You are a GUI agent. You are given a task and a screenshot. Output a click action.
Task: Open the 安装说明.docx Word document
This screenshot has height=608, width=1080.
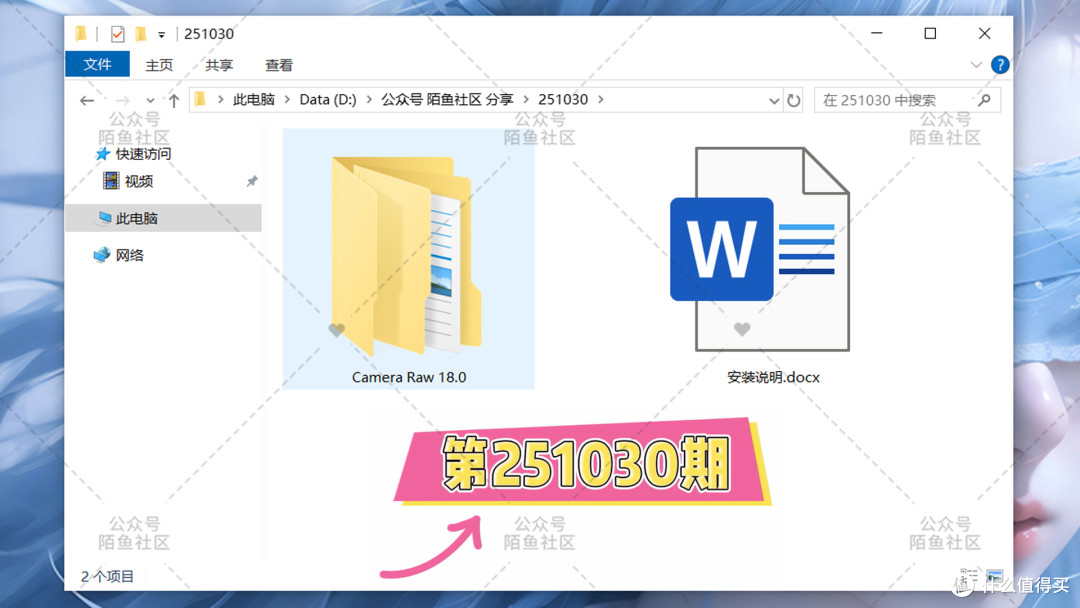pos(760,249)
